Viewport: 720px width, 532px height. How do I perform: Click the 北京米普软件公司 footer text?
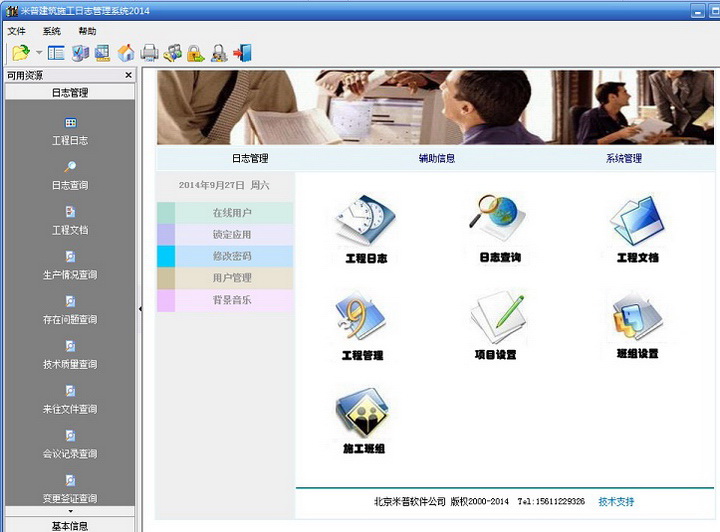410,502
